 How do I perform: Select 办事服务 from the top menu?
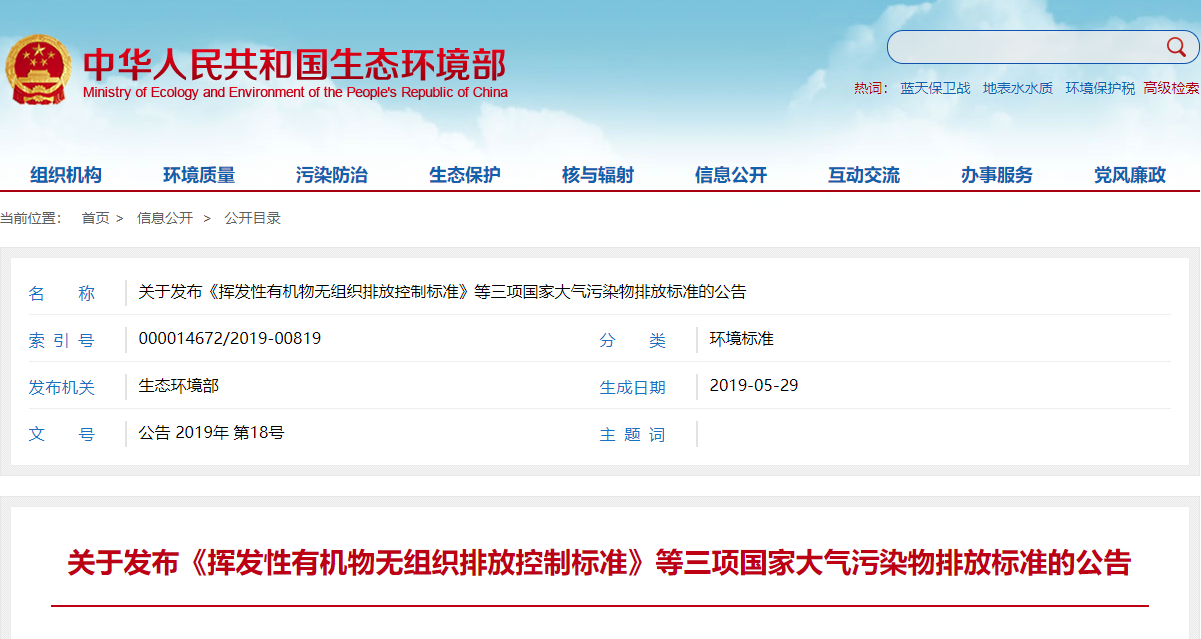click(996, 174)
